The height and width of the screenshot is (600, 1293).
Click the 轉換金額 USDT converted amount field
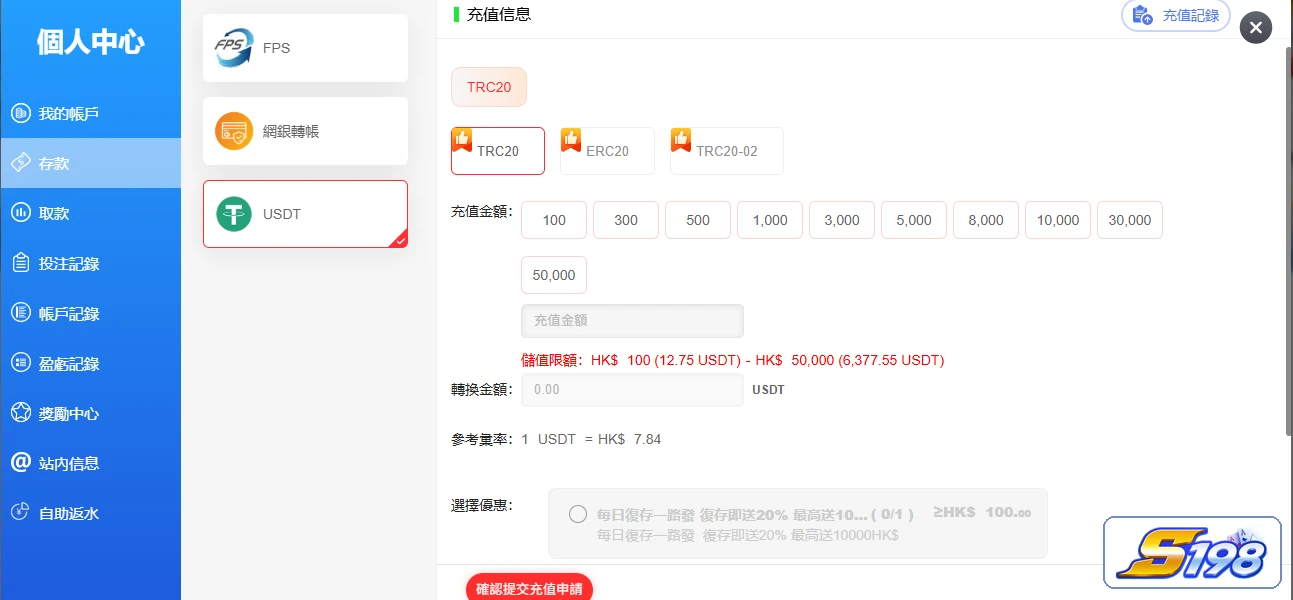click(632, 389)
